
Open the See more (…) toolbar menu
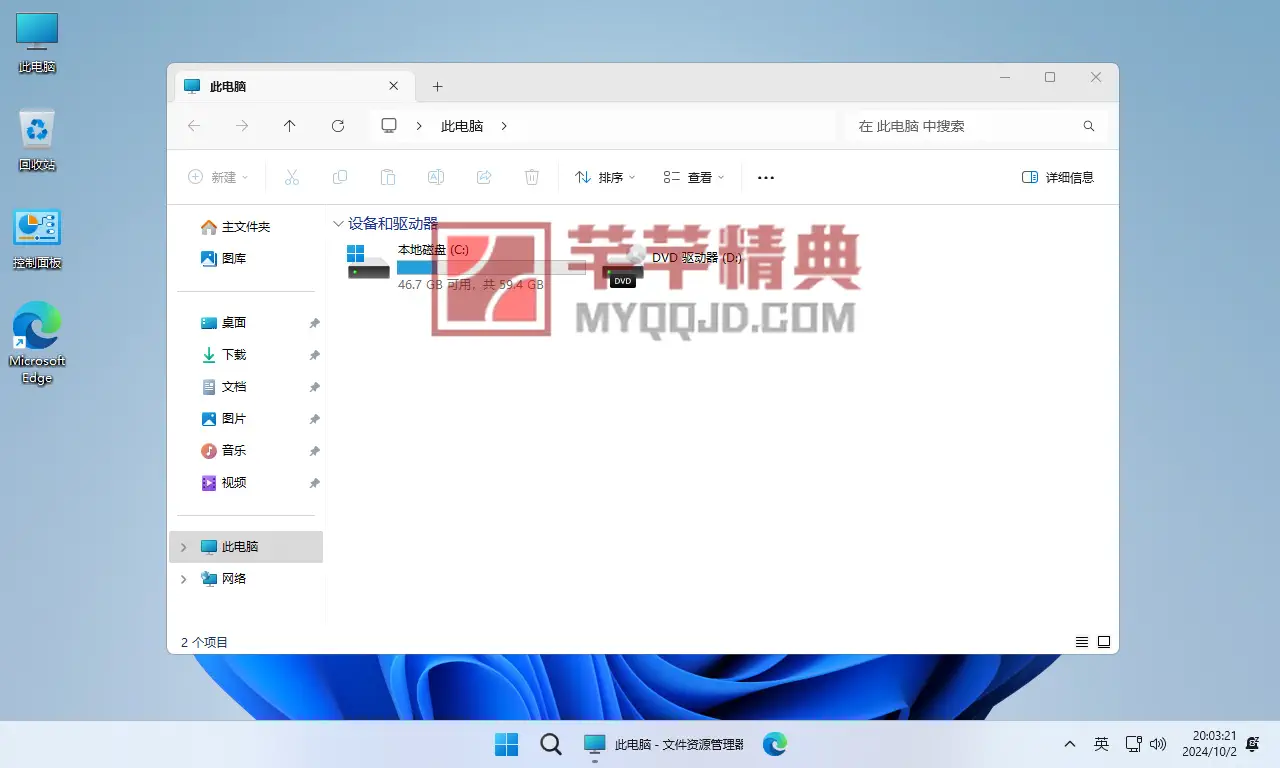(x=766, y=177)
